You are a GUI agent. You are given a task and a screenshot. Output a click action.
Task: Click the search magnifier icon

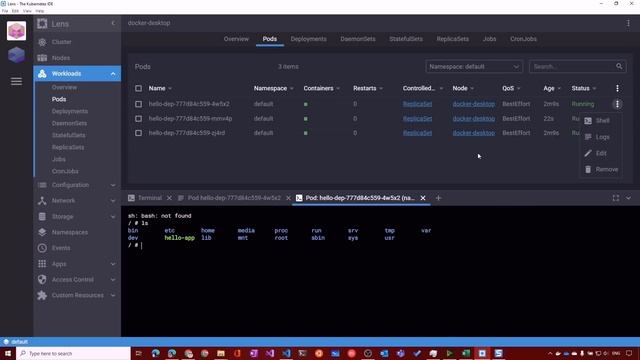[619, 67]
